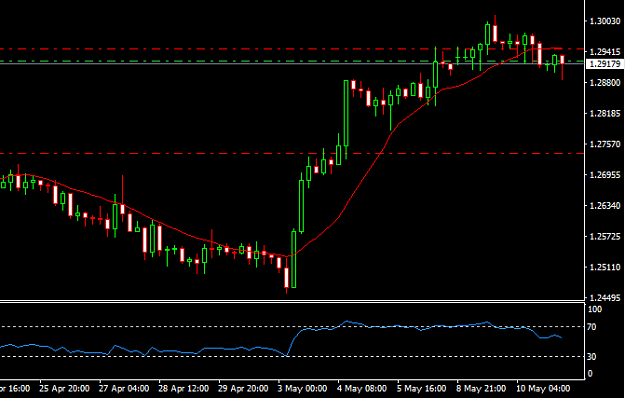Click the 5 May 16:00 time label
The image size is (625, 398).
tap(422, 388)
